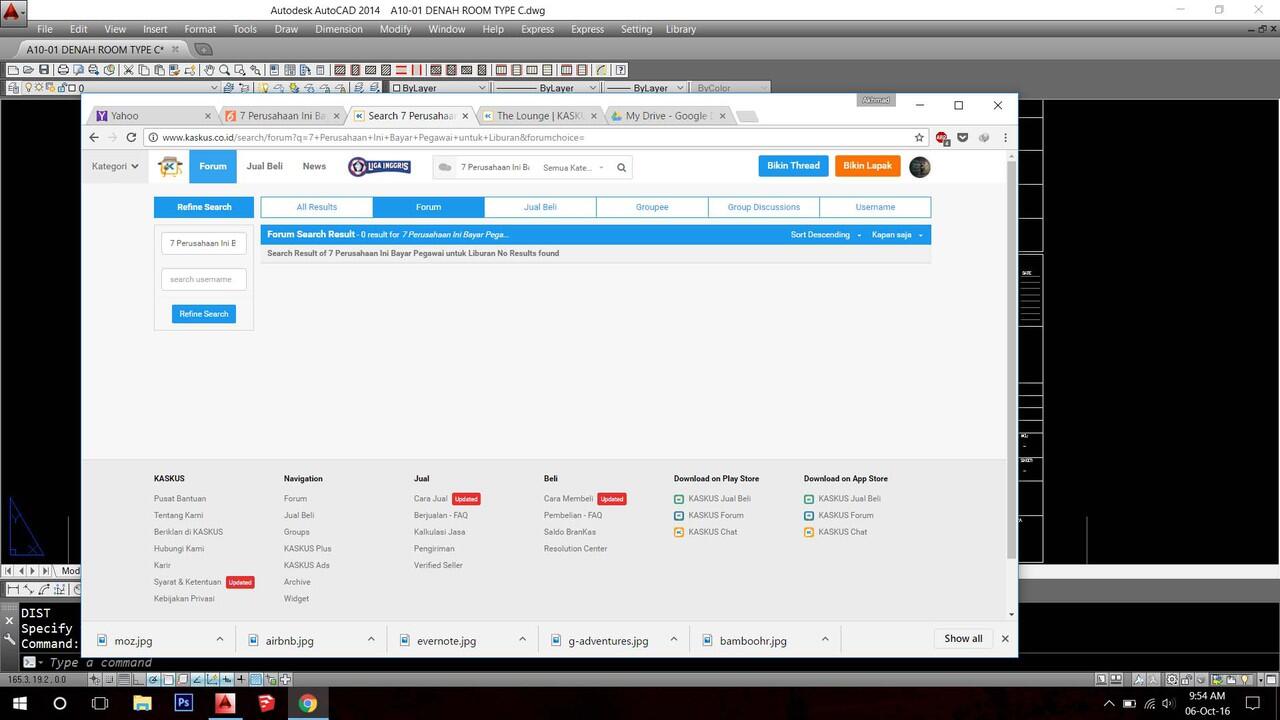Open the AutoCAD Dimension menu

pyautogui.click(x=339, y=29)
